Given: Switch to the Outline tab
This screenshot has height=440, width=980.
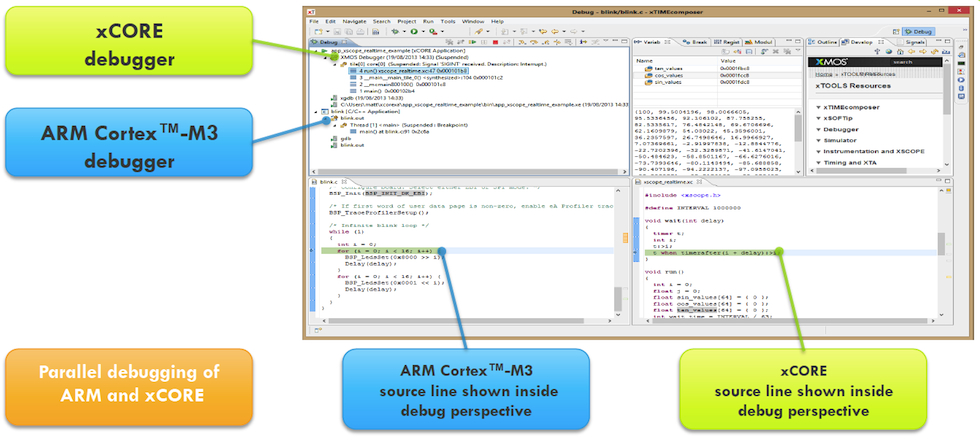Looking at the screenshot, I should pos(823,42).
